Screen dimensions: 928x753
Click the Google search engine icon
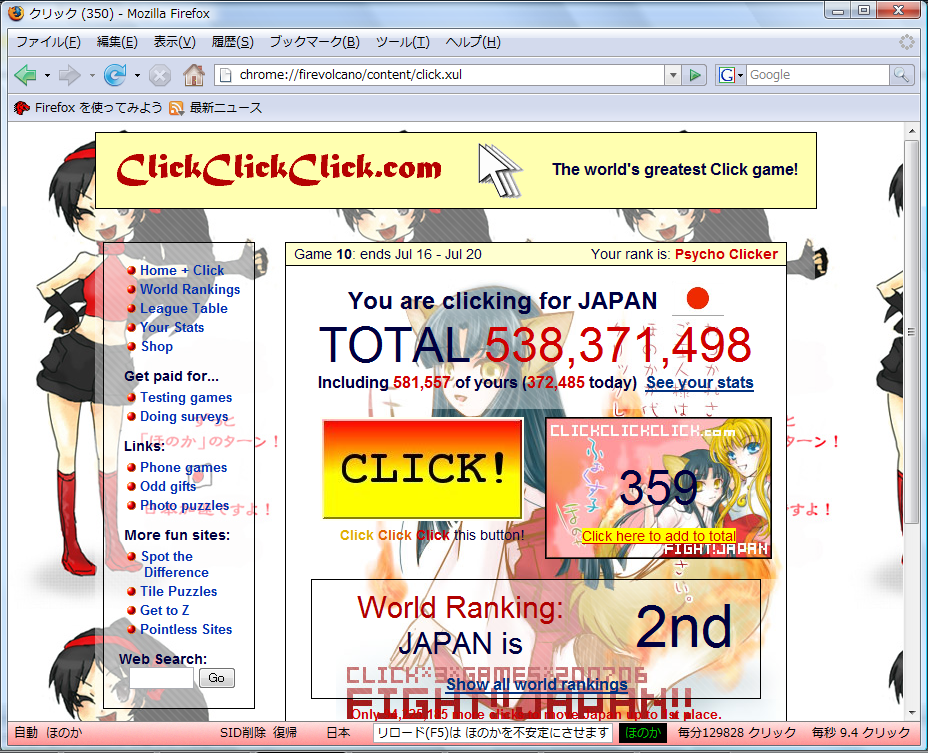point(727,75)
